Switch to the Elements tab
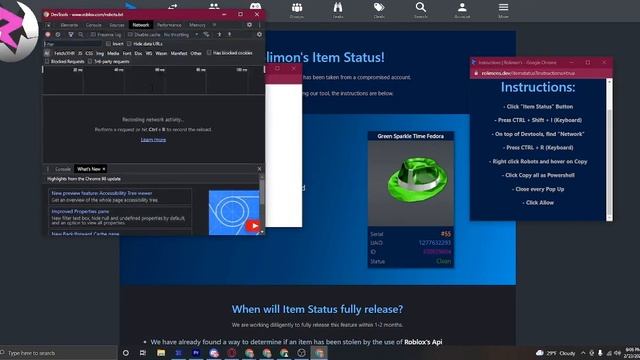 point(69,25)
